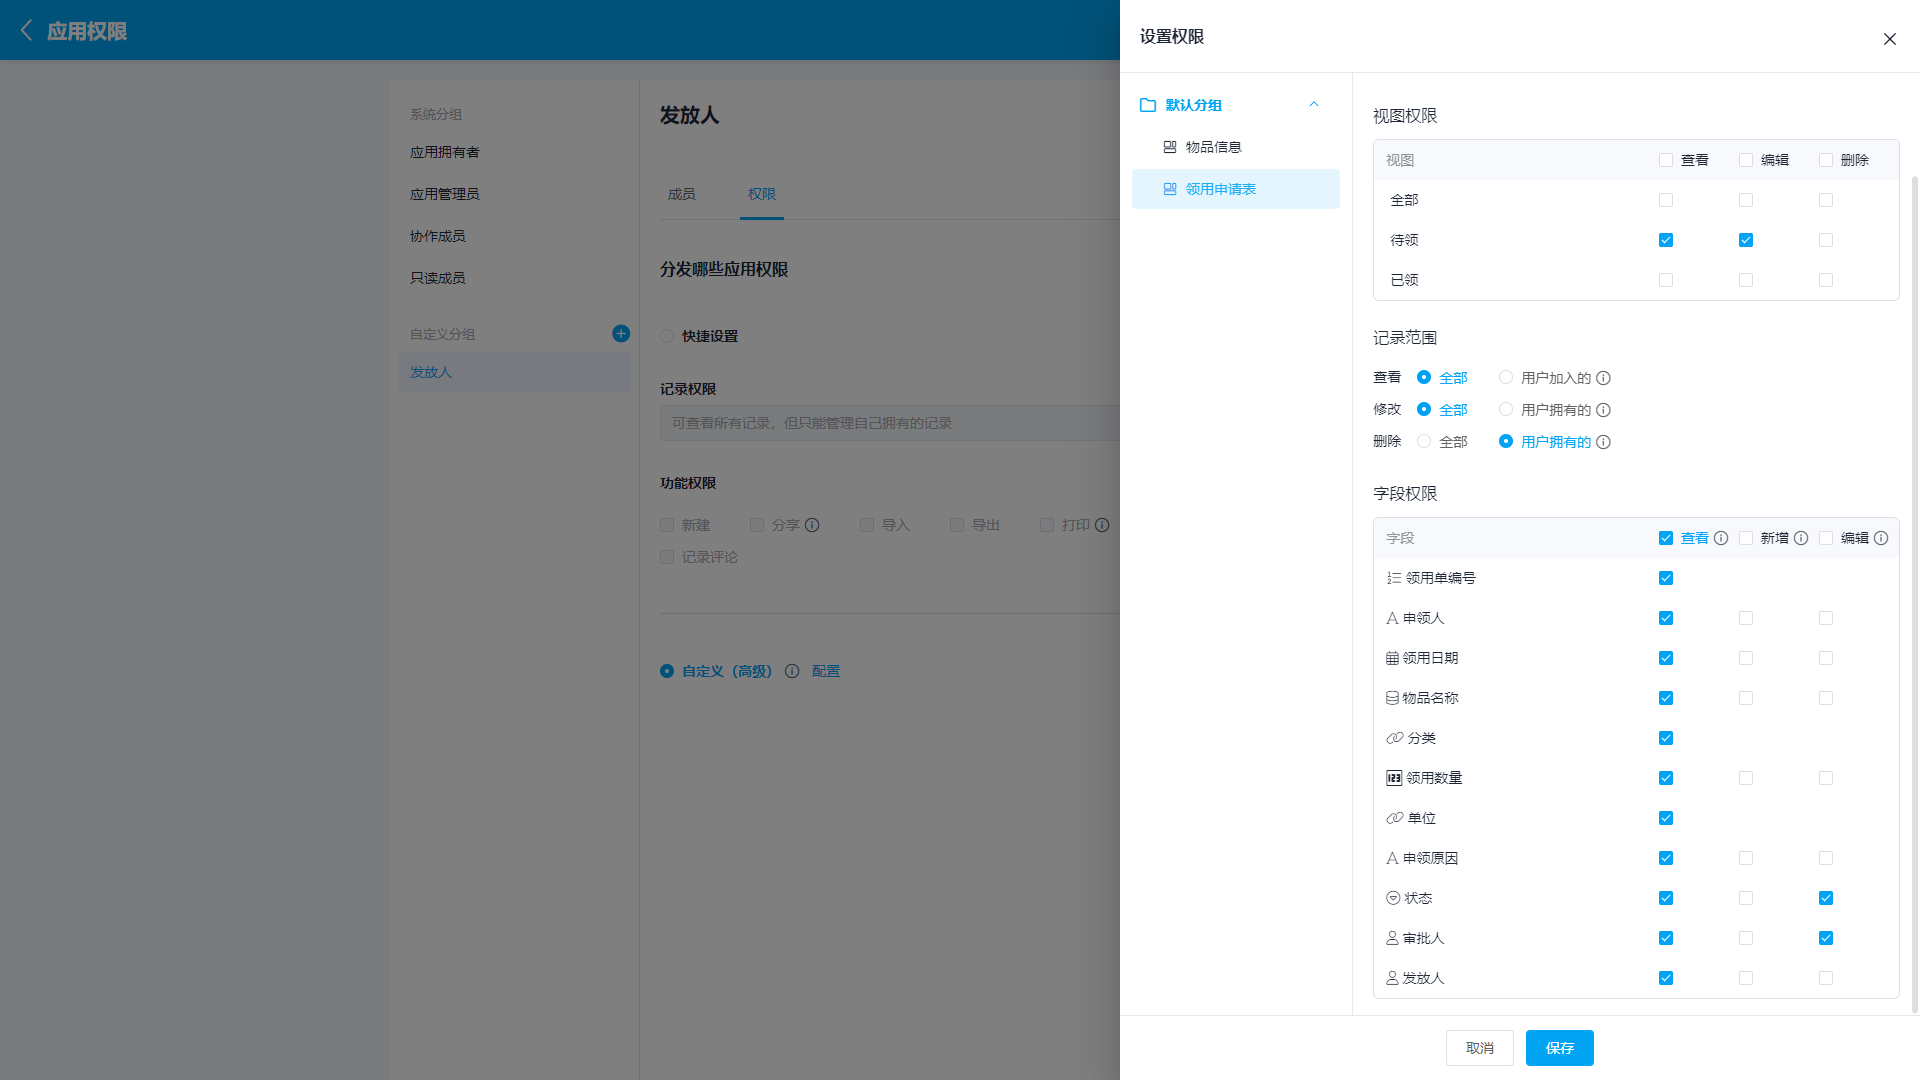
Task: Show info tooltip for 修改 用户拥有的
Action: (1603, 410)
